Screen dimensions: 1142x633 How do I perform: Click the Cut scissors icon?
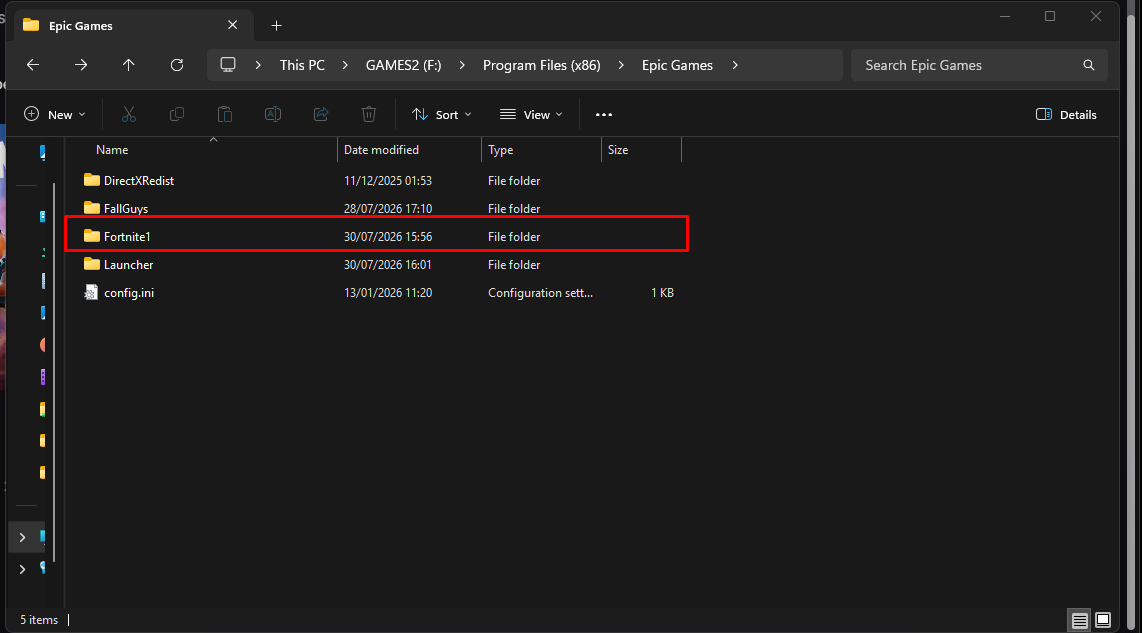(x=129, y=114)
